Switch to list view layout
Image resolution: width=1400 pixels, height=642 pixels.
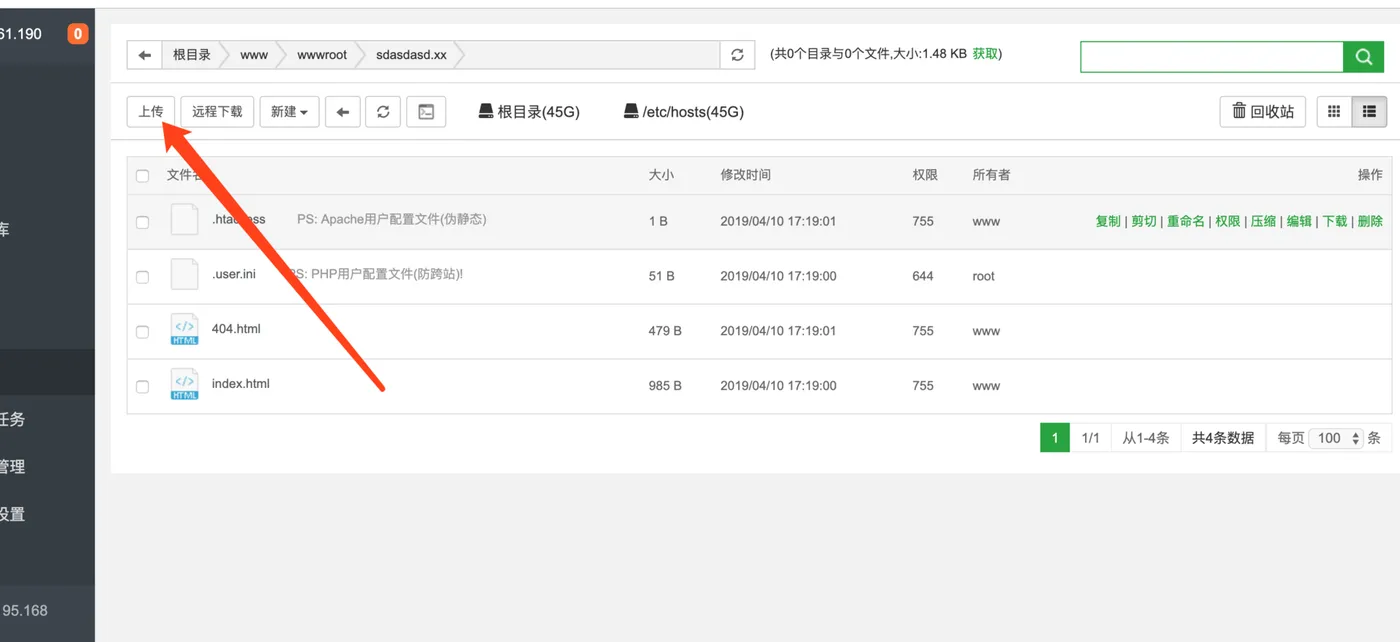(1370, 112)
